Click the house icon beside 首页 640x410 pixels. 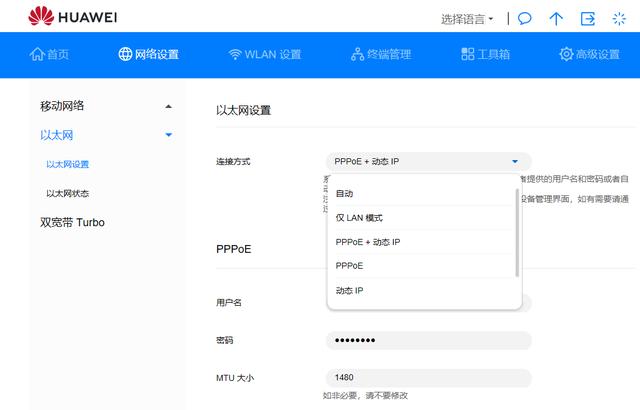(37, 54)
